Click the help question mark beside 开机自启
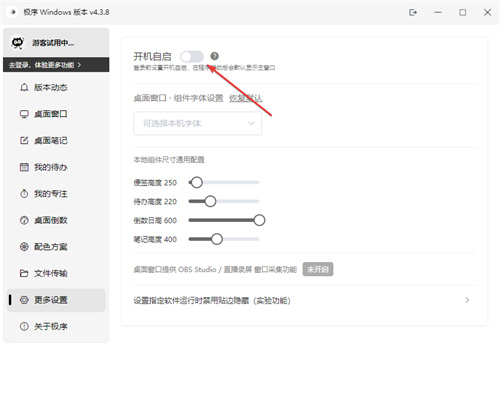 point(214,56)
